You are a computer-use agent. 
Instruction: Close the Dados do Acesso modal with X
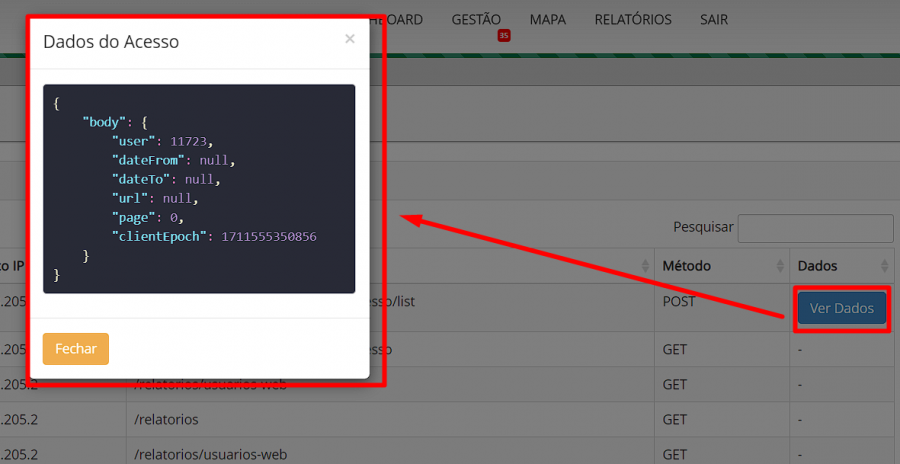point(349,39)
